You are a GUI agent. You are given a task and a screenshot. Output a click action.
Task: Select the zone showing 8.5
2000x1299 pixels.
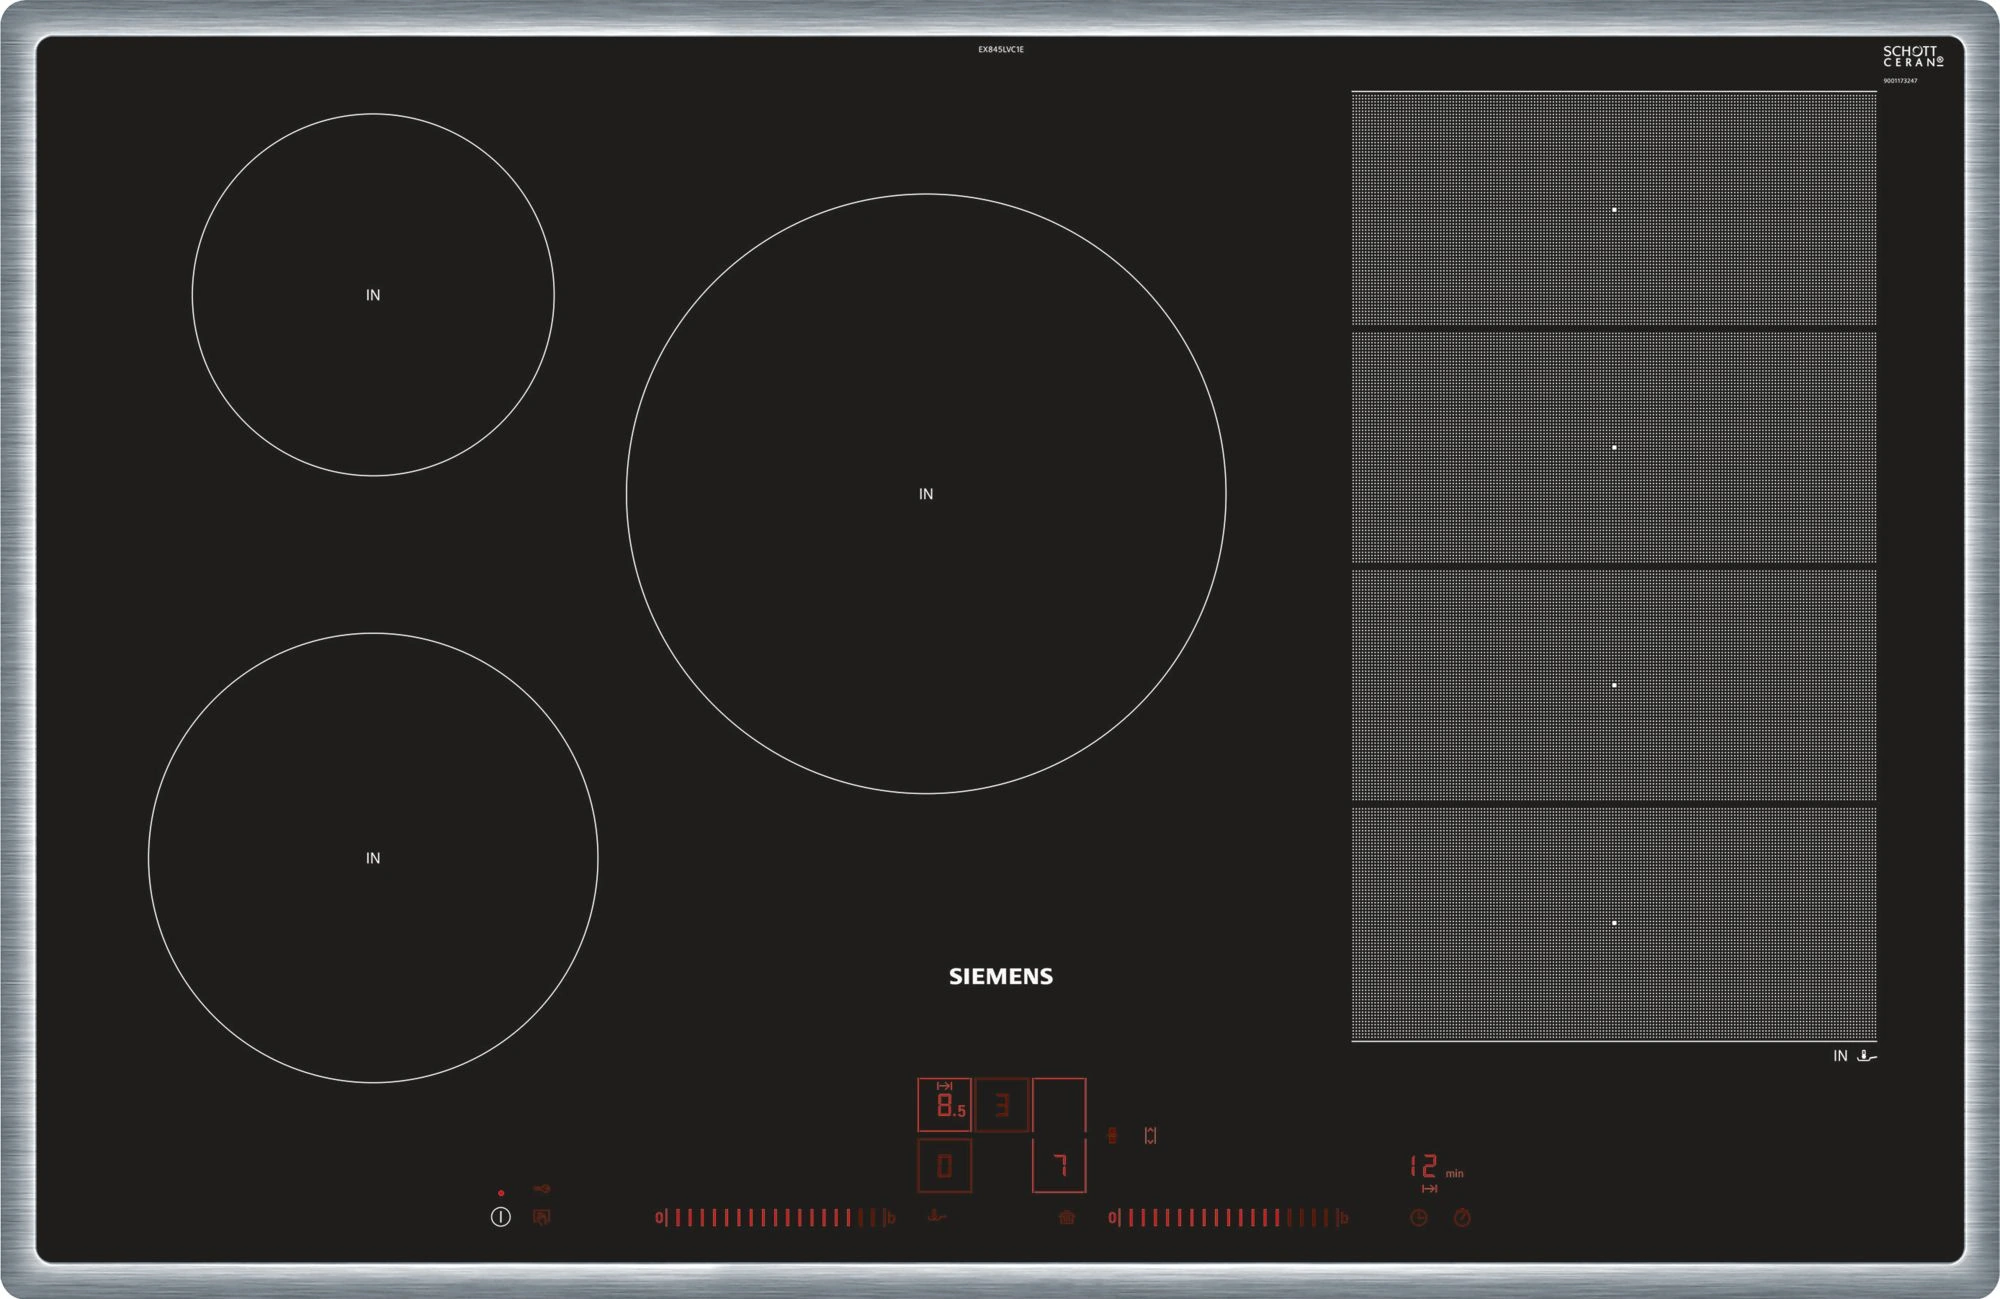pos(944,1104)
